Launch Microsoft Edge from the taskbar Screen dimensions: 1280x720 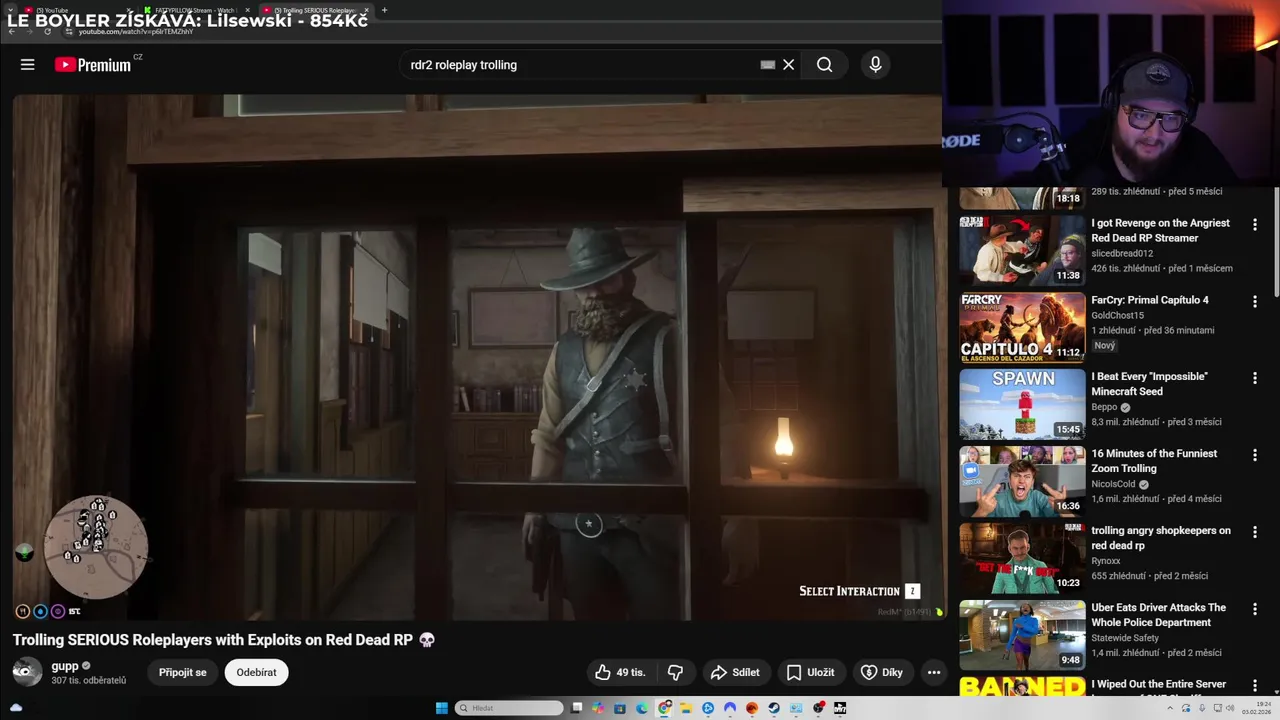coord(642,708)
